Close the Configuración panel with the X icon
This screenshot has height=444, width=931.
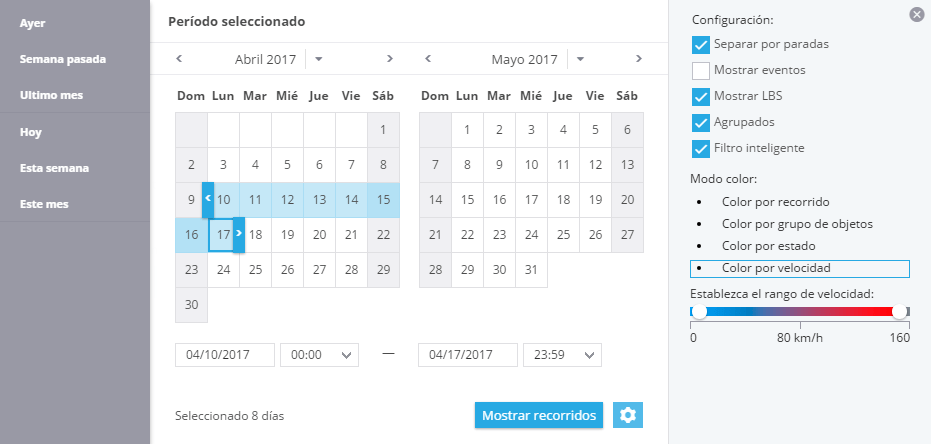pyautogui.click(x=916, y=15)
